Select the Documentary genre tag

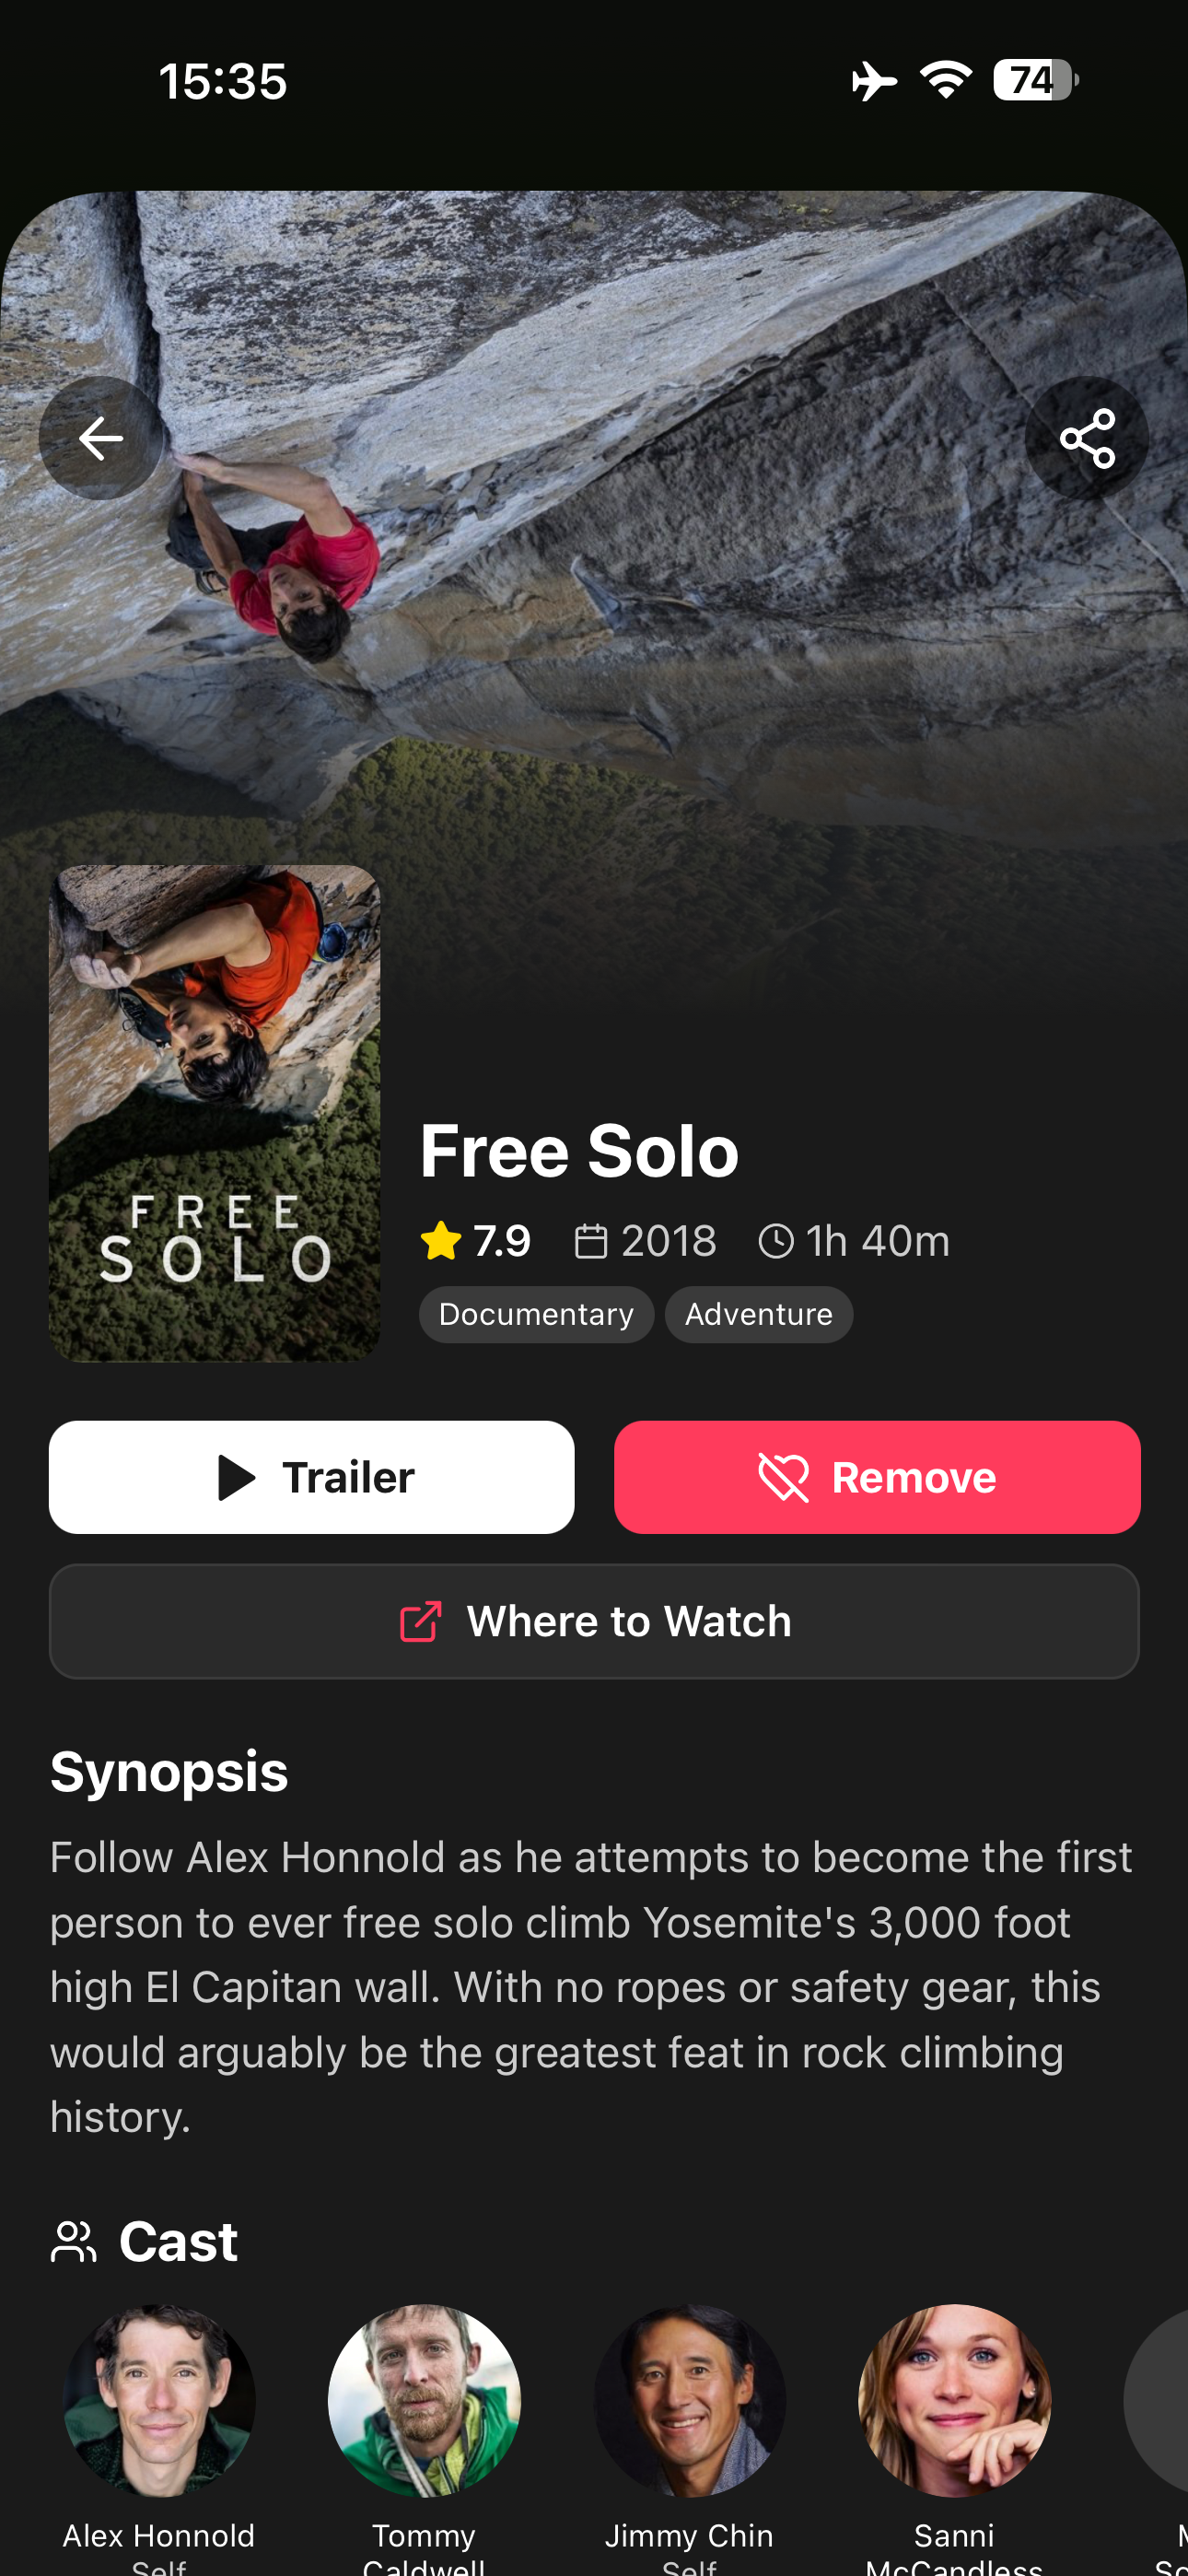536,1314
